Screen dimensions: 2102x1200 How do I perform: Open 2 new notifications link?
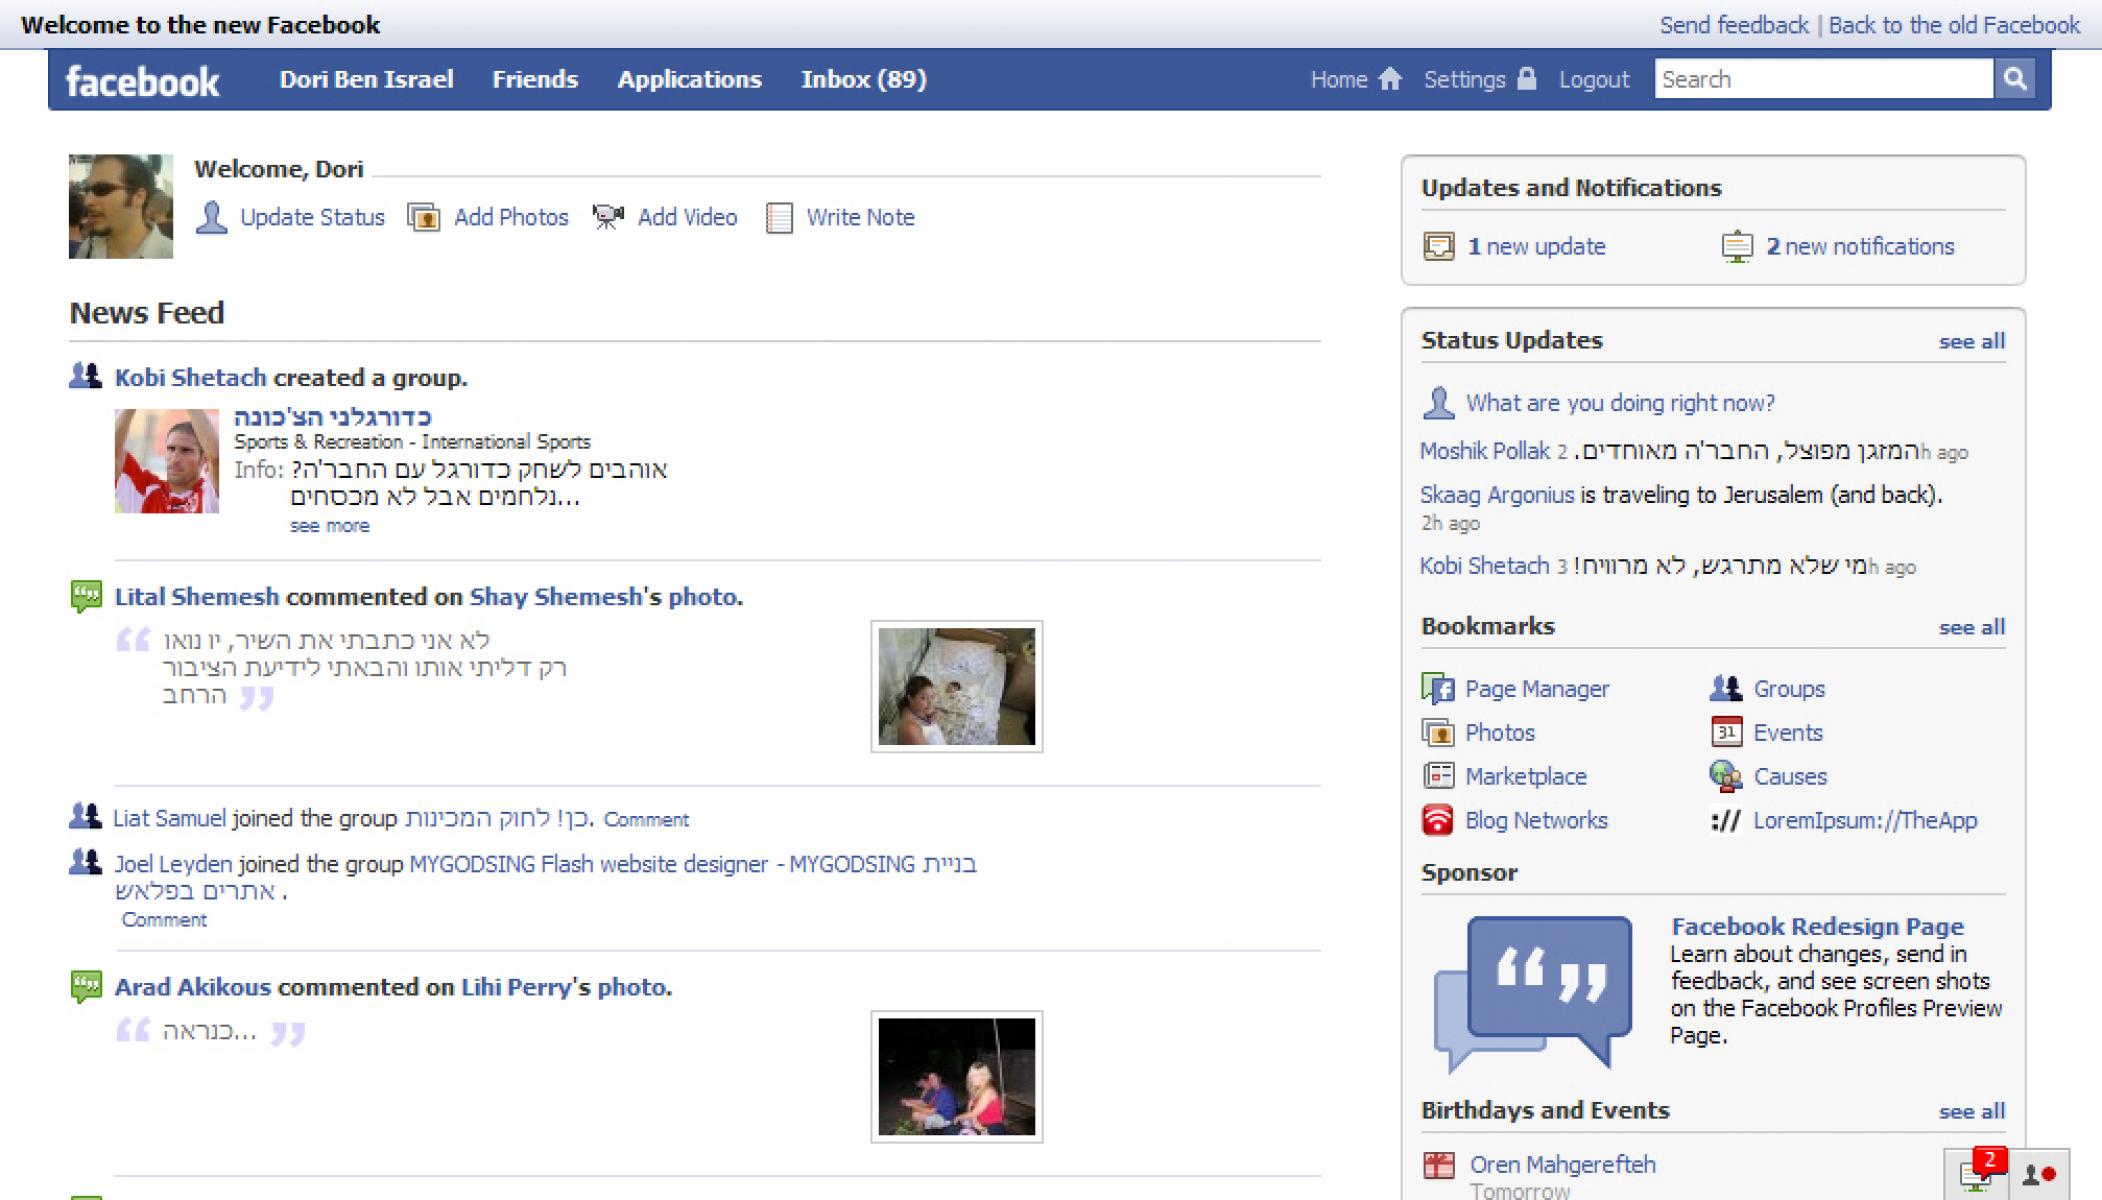click(1859, 246)
